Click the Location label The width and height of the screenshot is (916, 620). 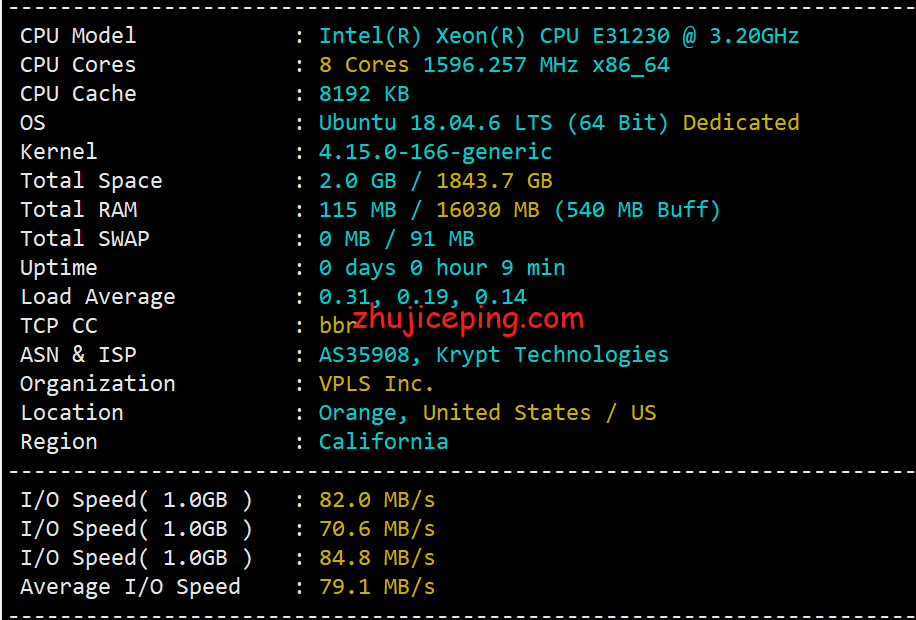coord(72,413)
